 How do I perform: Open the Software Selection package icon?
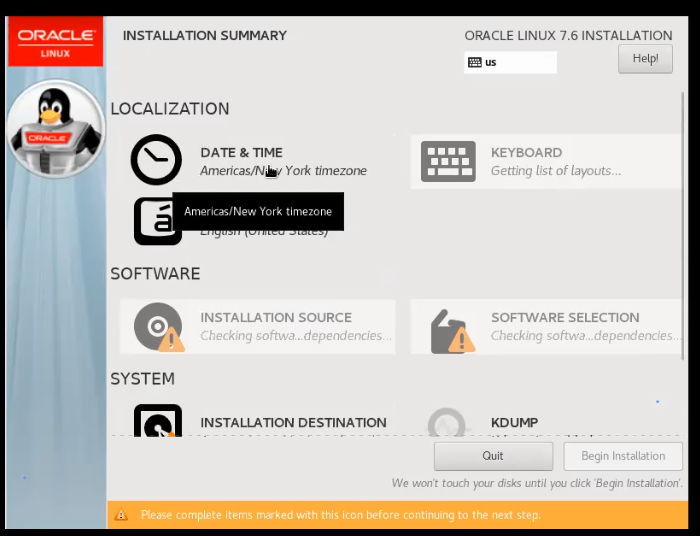[x=452, y=332]
